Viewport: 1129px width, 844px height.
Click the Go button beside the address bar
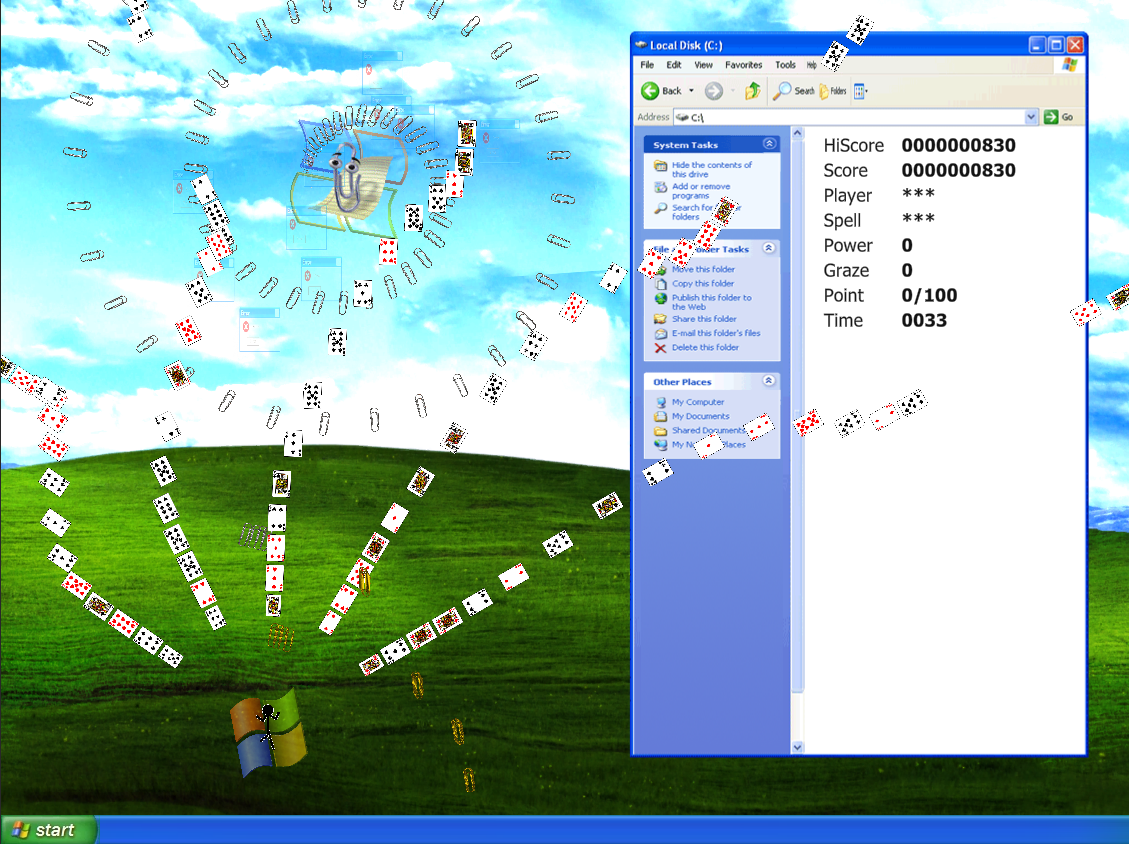1059,117
